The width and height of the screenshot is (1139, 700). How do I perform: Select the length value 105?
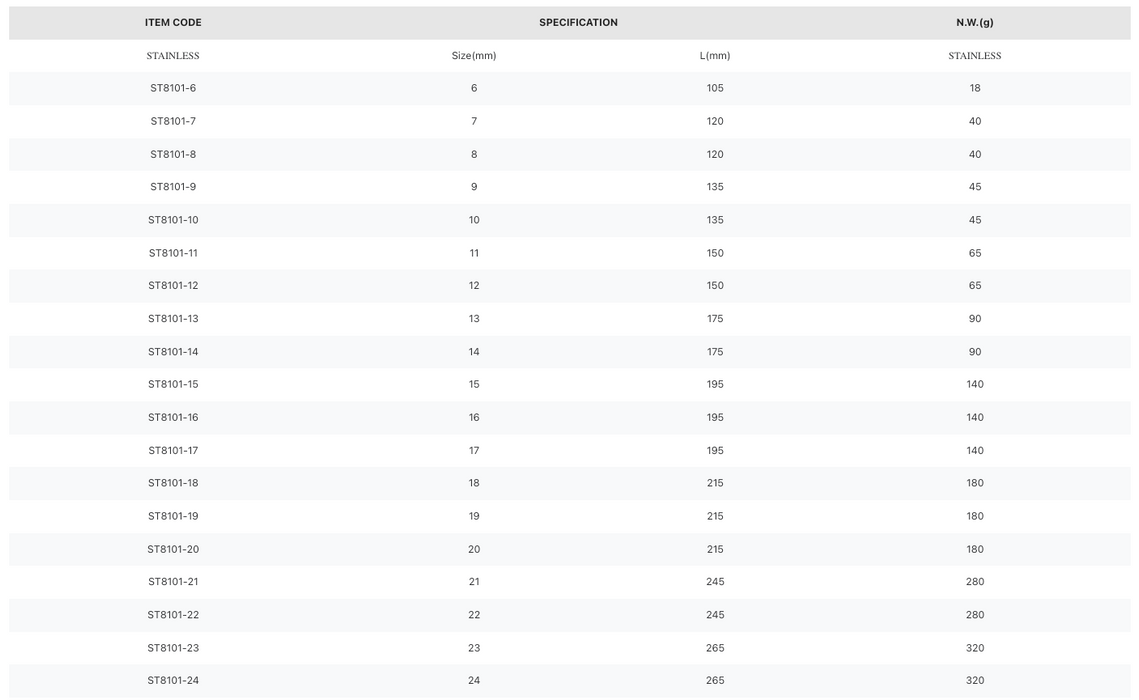(715, 88)
